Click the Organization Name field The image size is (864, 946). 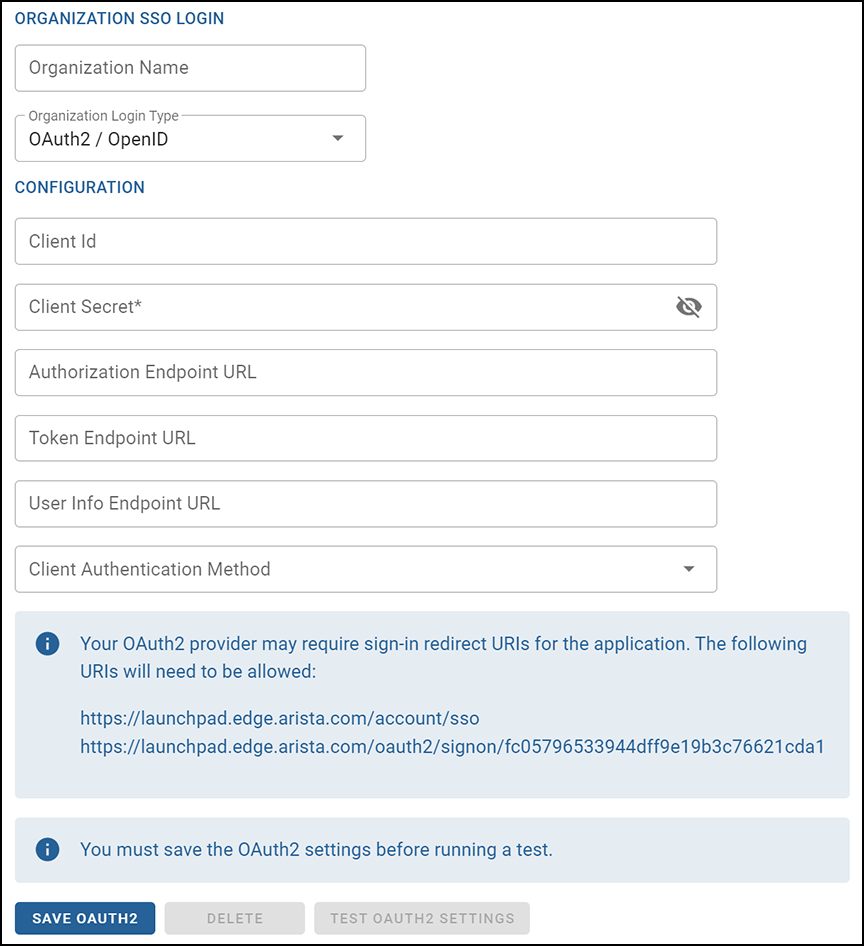190,68
